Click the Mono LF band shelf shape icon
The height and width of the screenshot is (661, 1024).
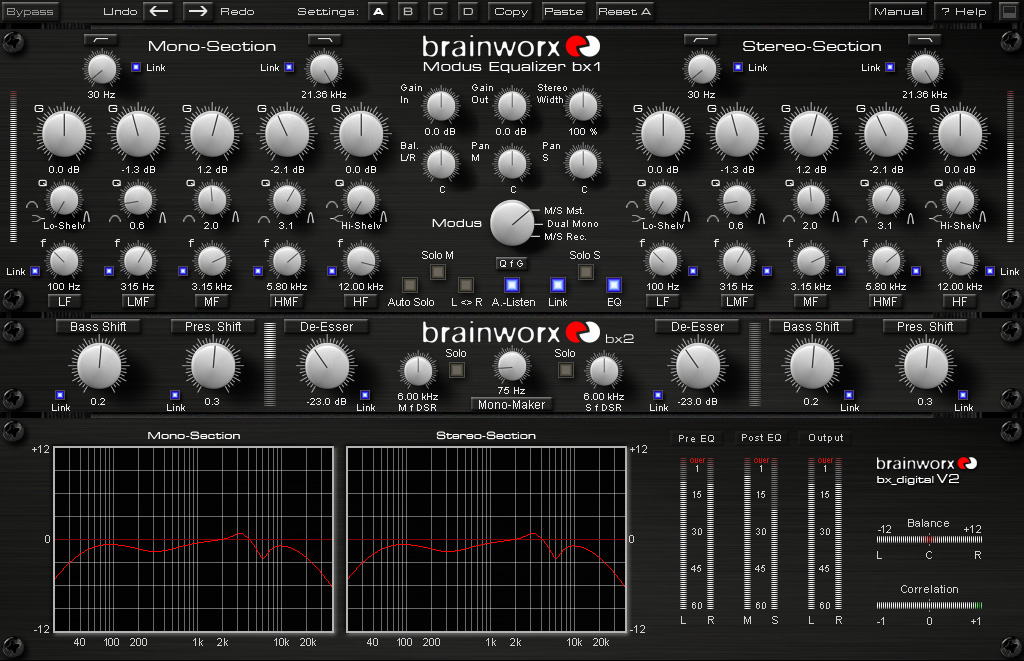pyautogui.click(x=37, y=217)
